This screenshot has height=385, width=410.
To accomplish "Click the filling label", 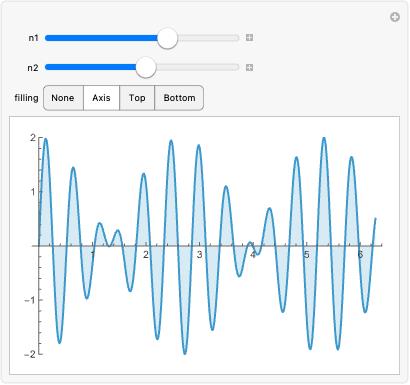I will point(26,98).
